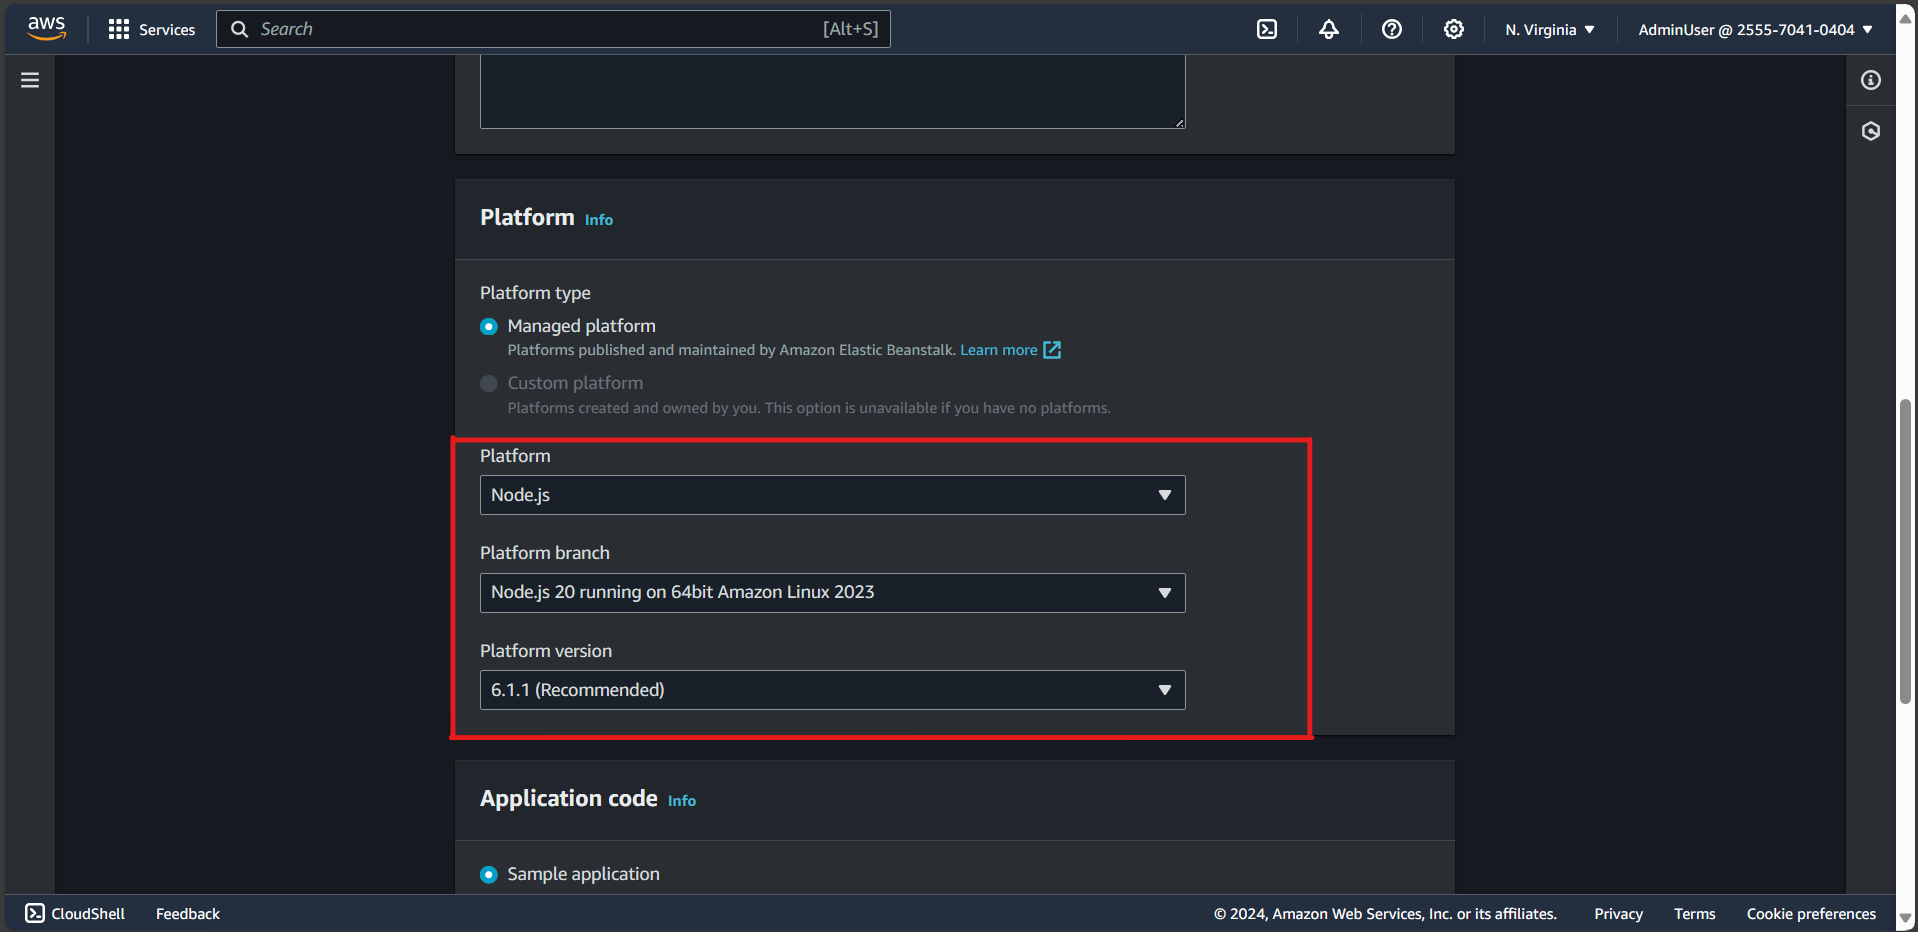Click into the AWS search field

553,29
